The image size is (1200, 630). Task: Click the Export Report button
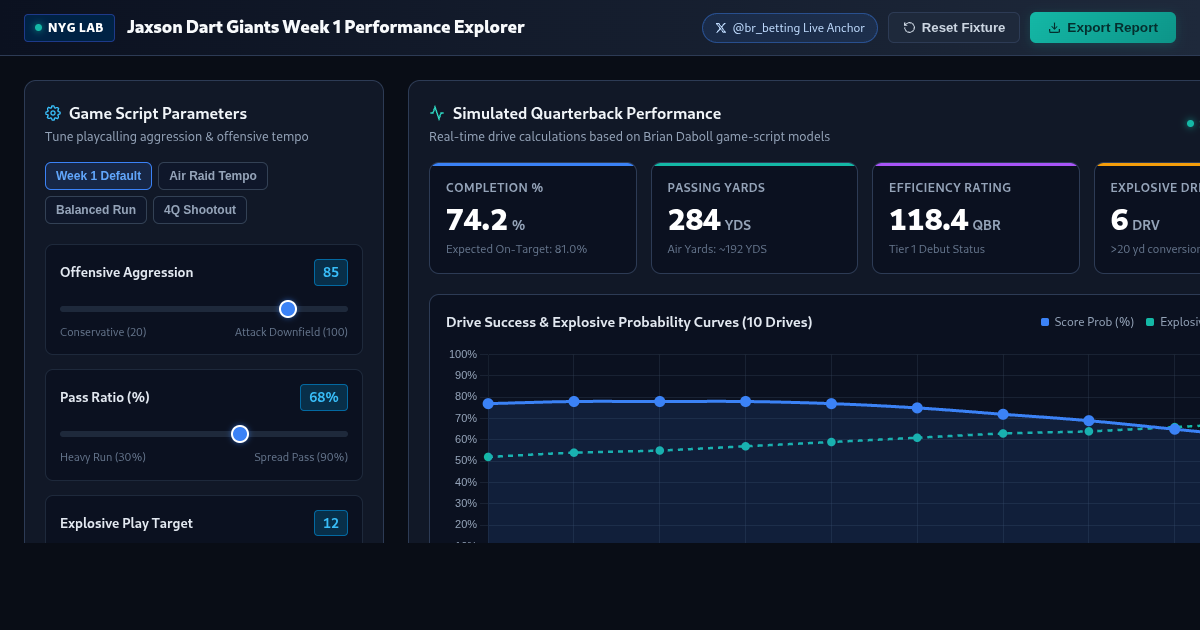click(1103, 28)
